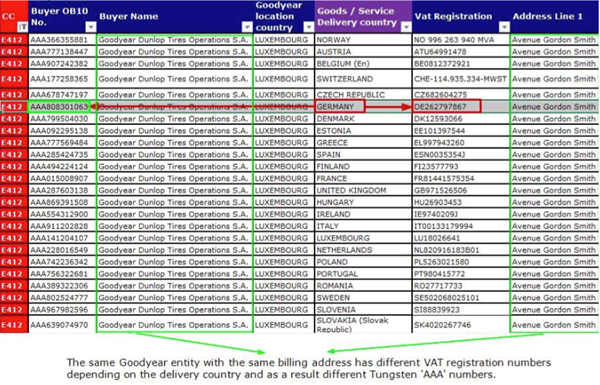Expand the Vat Registration filter dropdown
Screen dimensions: 600x385
(504, 27)
